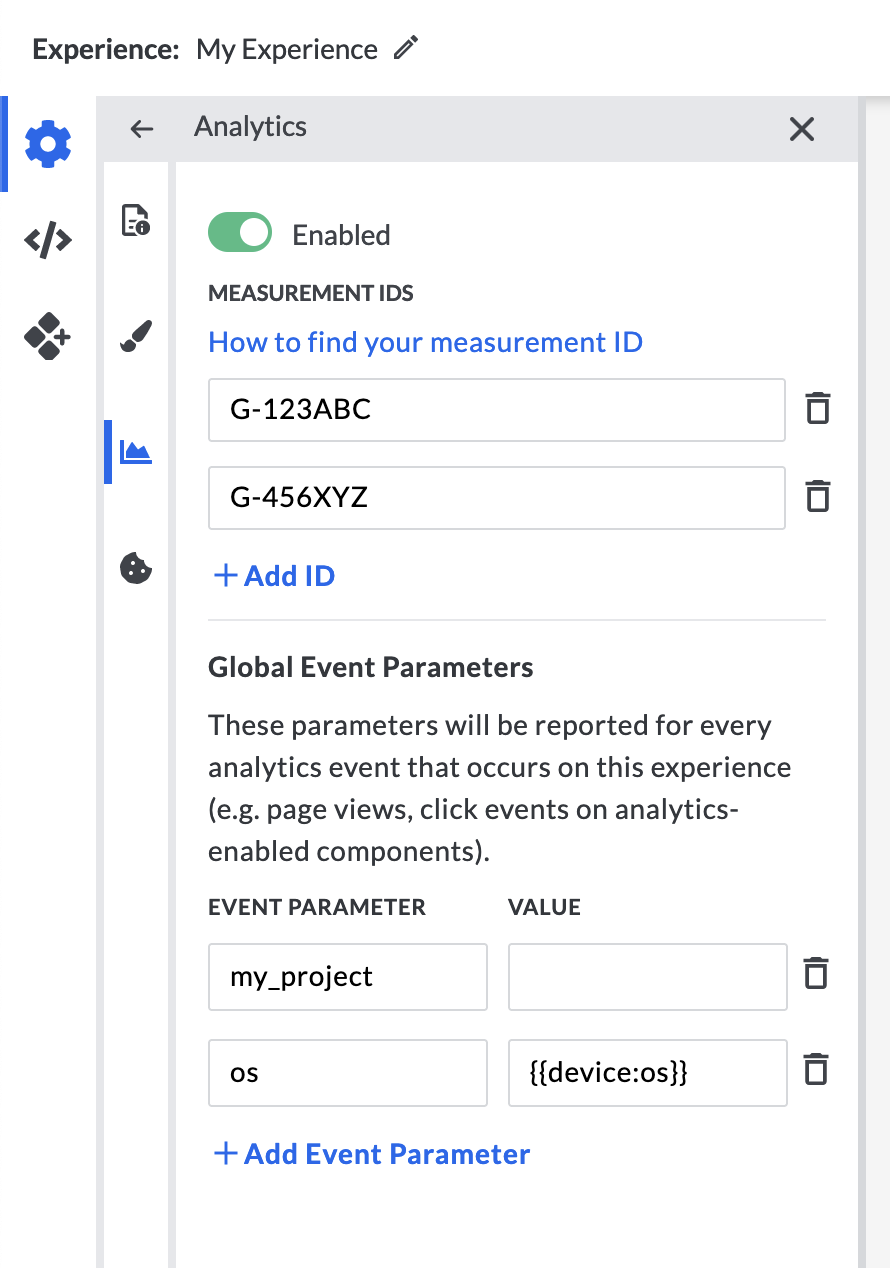890x1268 pixels.
Task: Open the settings gear sidebar icon
Action: pyautogui.click(x=48, y=144)
